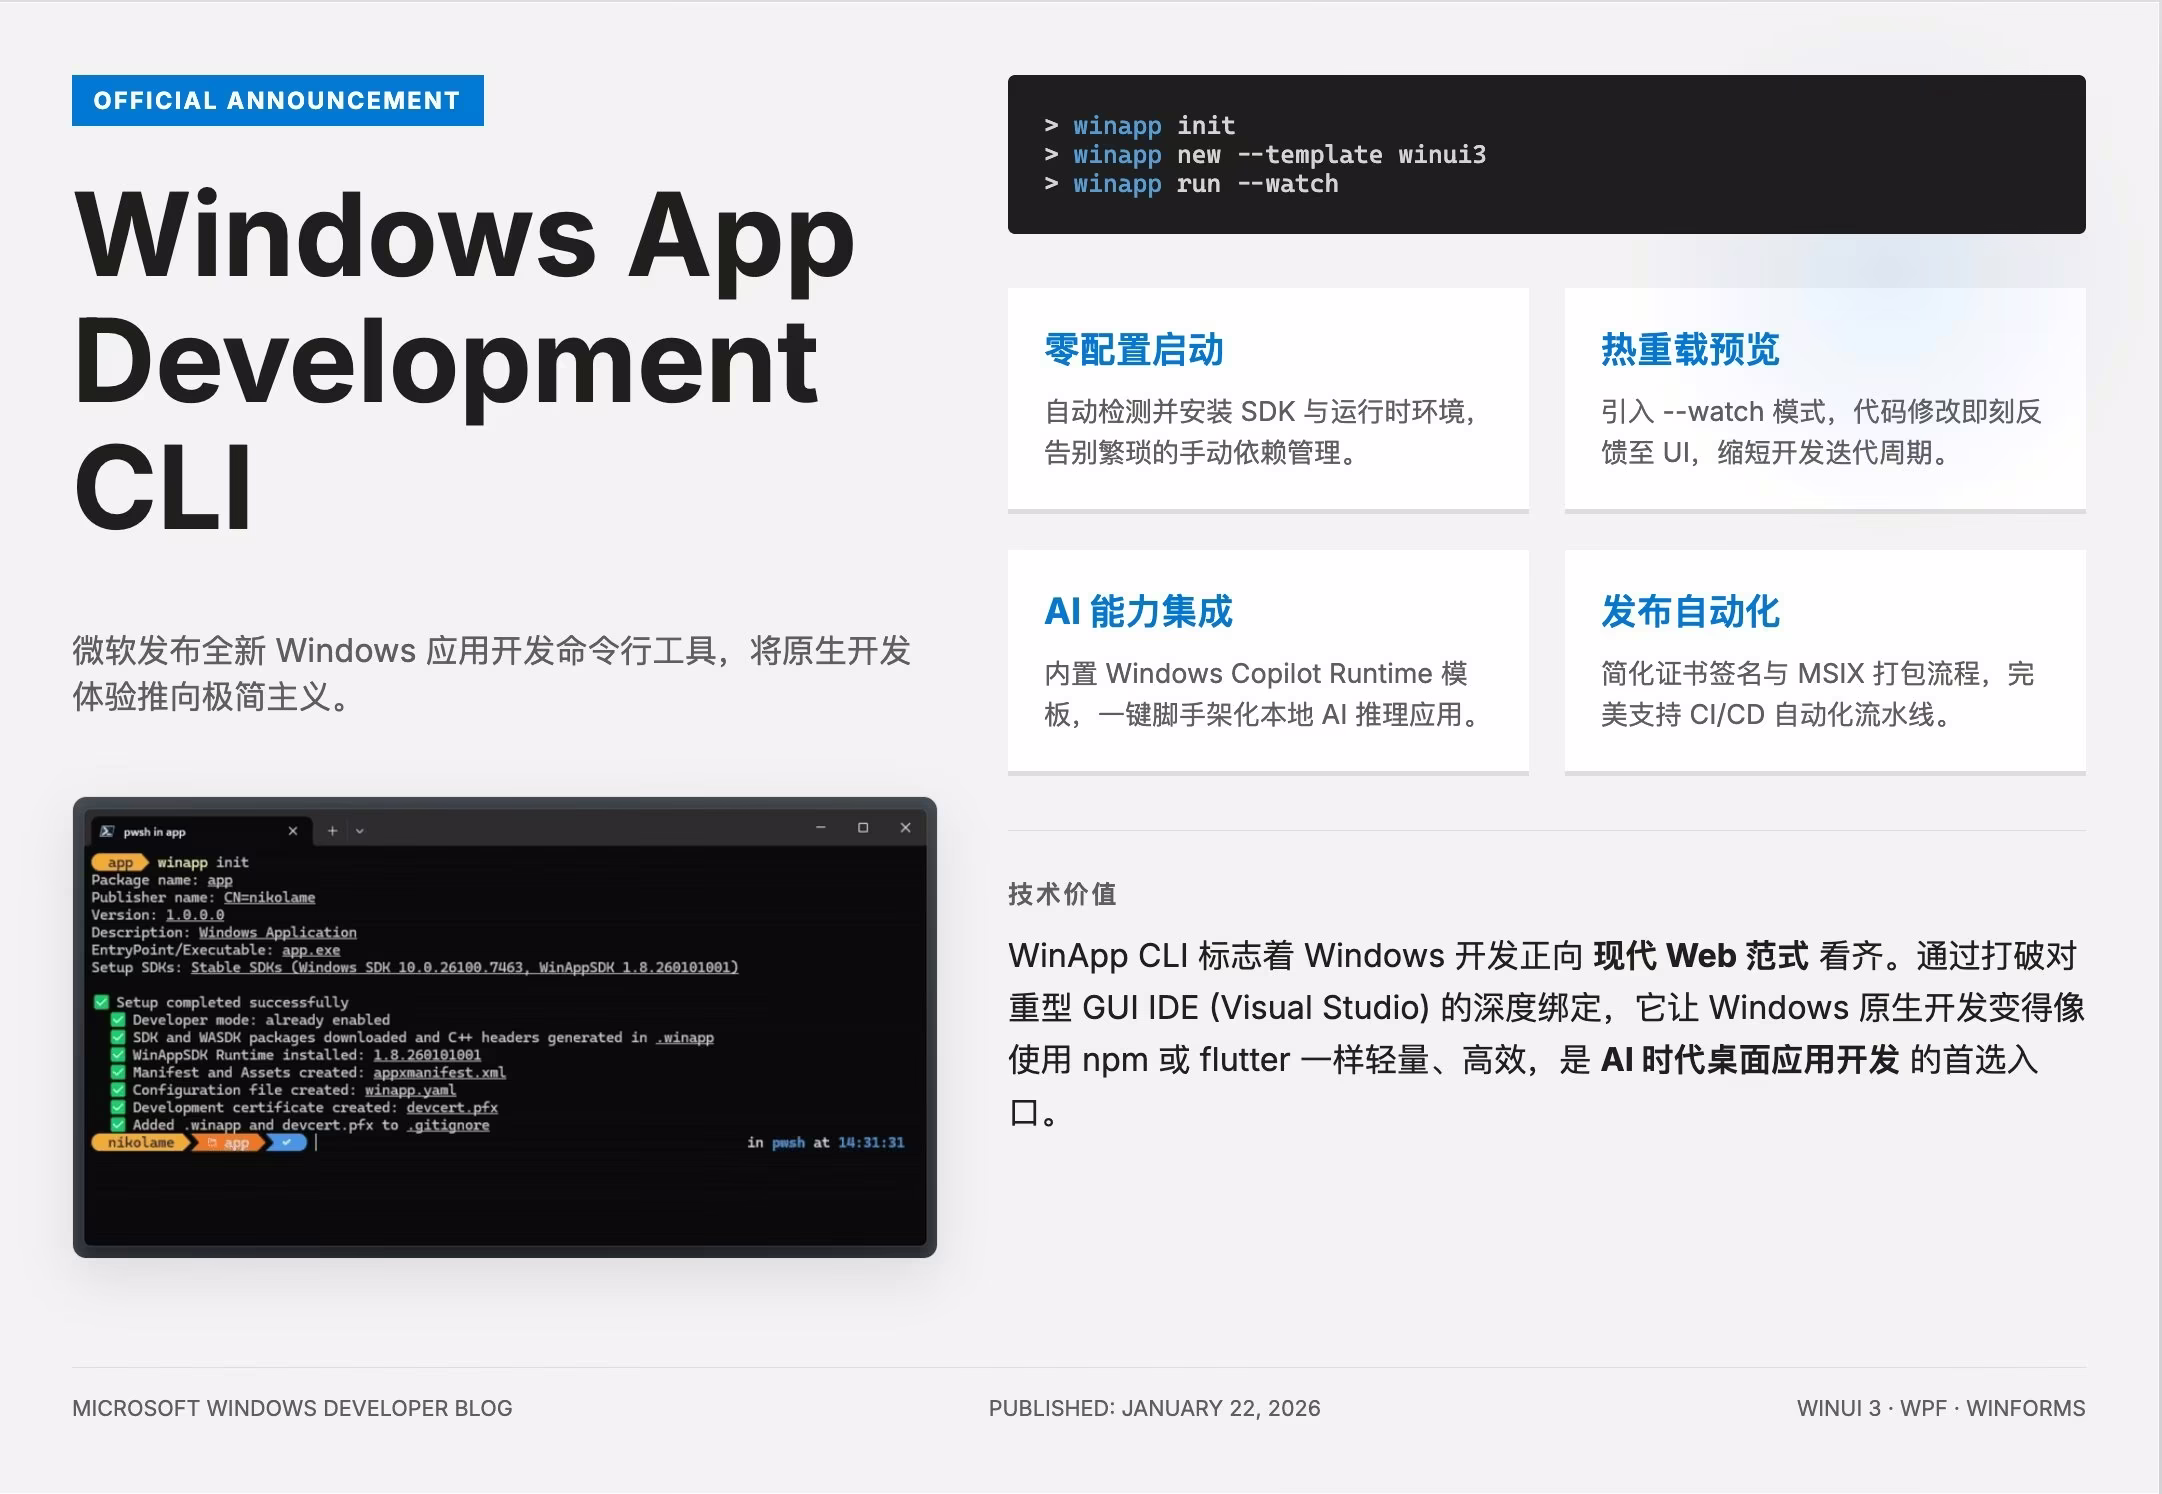Click the 'winapp new --template winui3' code line

1280,154
